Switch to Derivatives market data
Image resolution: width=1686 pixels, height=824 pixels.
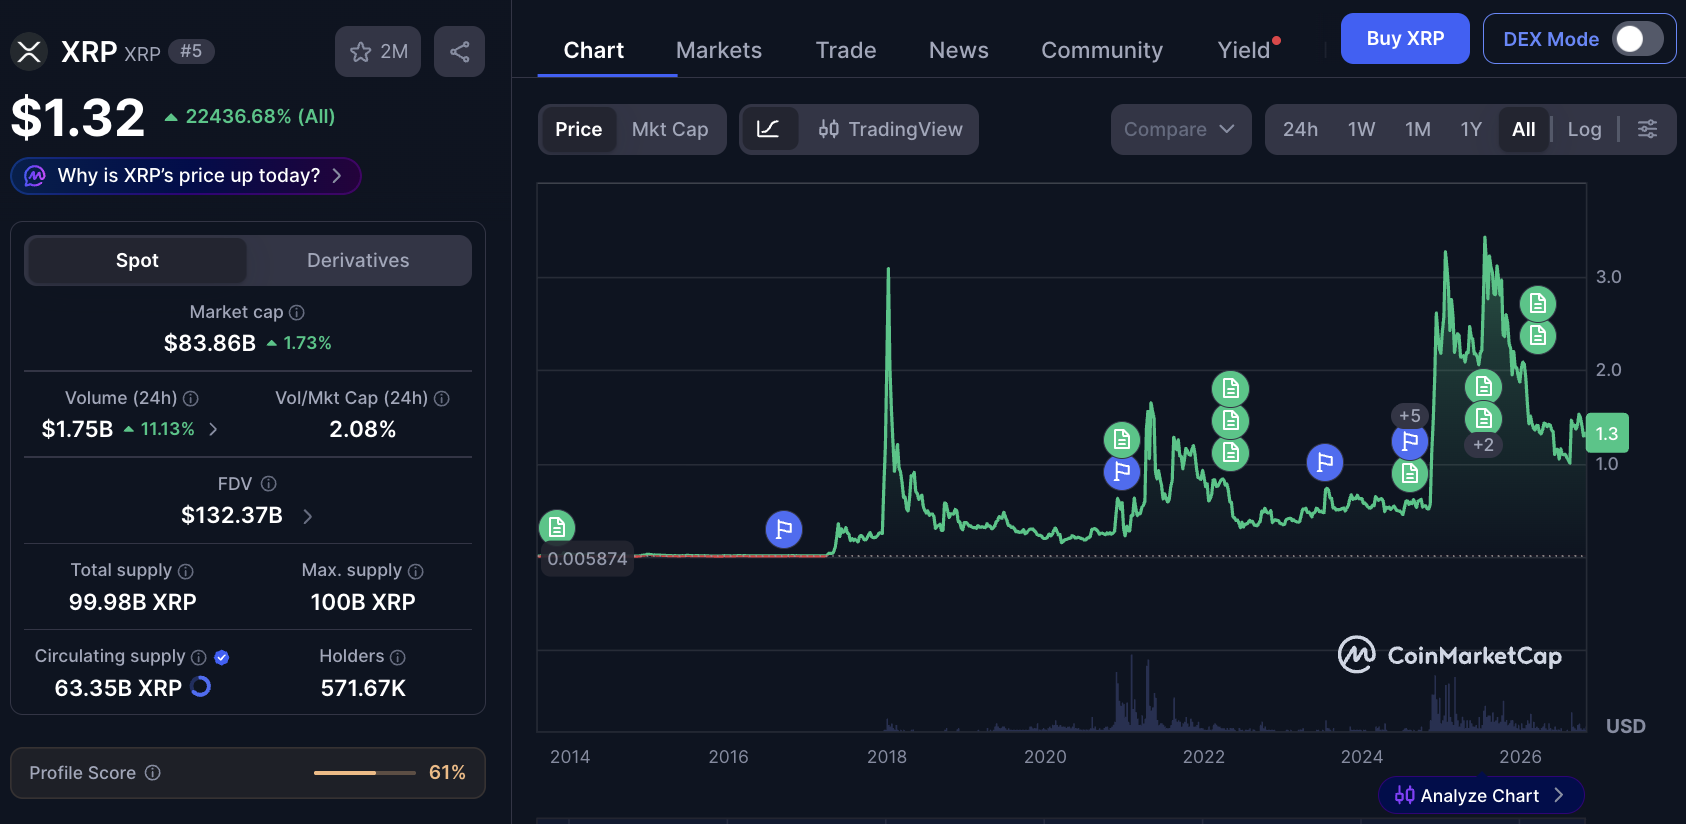pyautogui.click(x=358, y=260)
